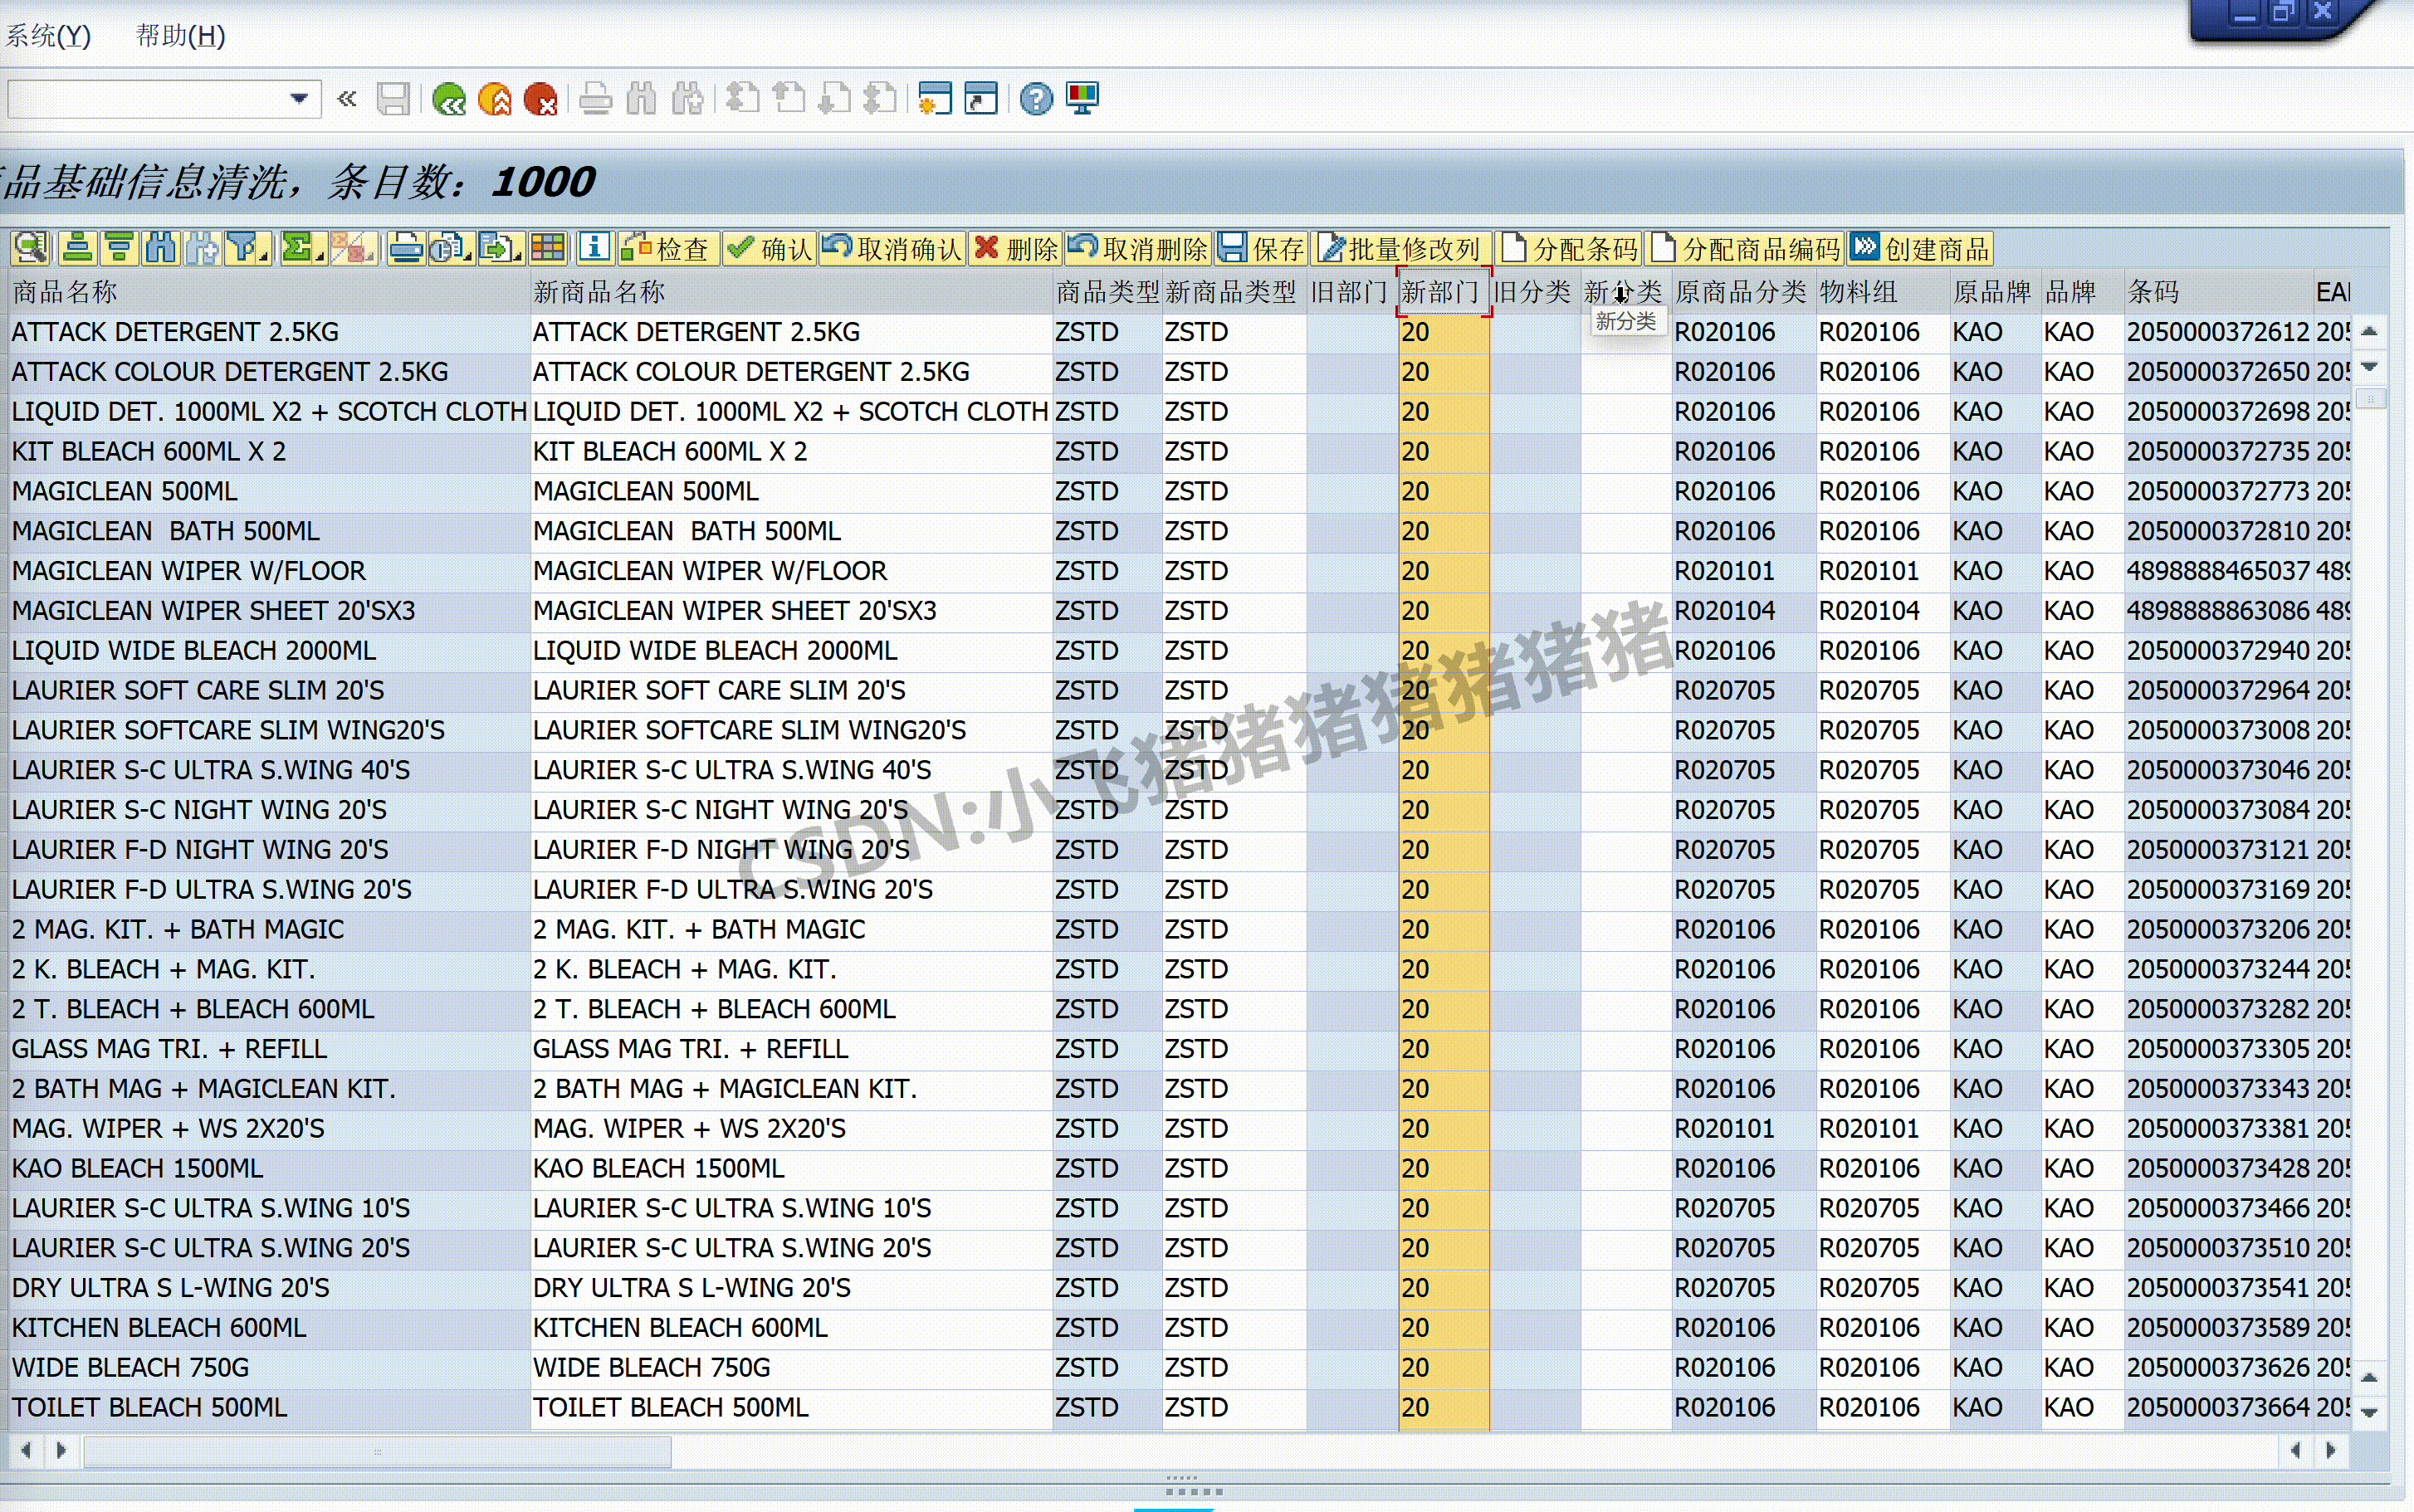The width and height of the screenshot is (2414, 1512).
Task: Collapse the command field with double chevron
Action: (x=347, y=99)
